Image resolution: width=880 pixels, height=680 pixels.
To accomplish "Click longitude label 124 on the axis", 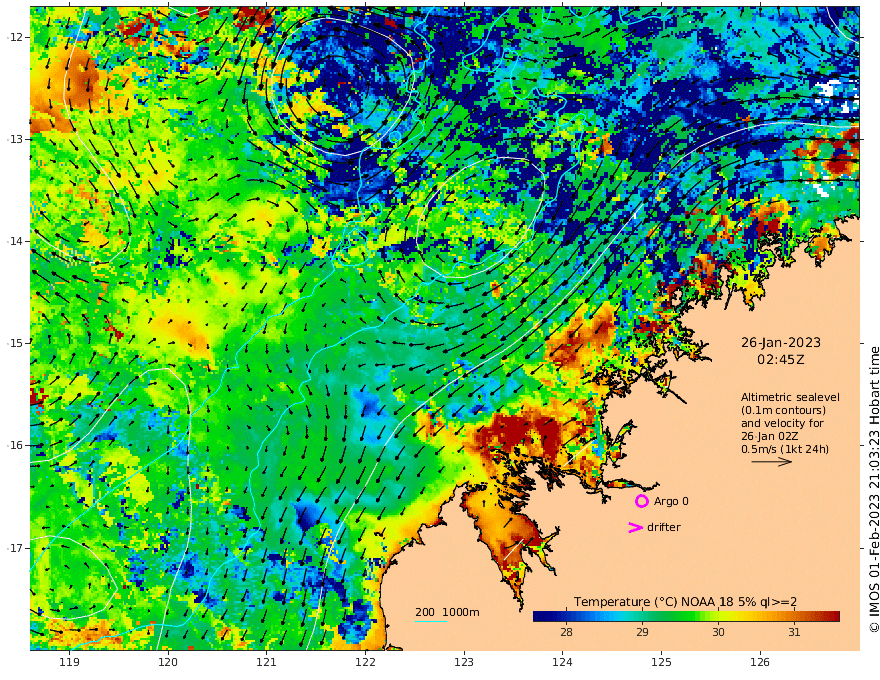I will [562, 662].
